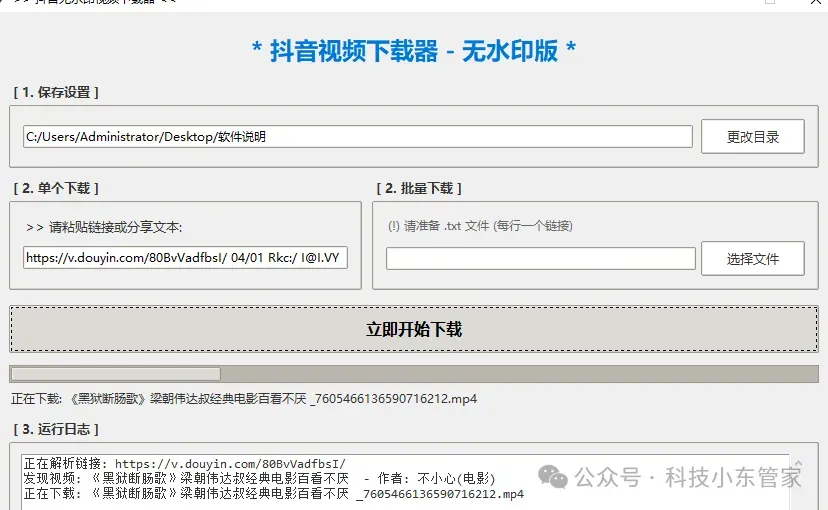Click the [ 1. 保存设置 ] label
This screenshot has width=828, height=510.
pyautogui.click(x=56, y=92)
